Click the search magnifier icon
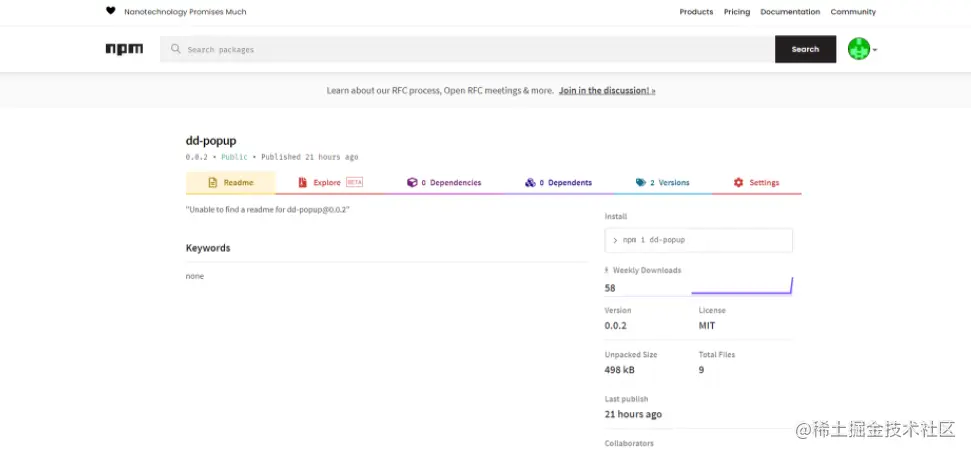 coord(176,49)
